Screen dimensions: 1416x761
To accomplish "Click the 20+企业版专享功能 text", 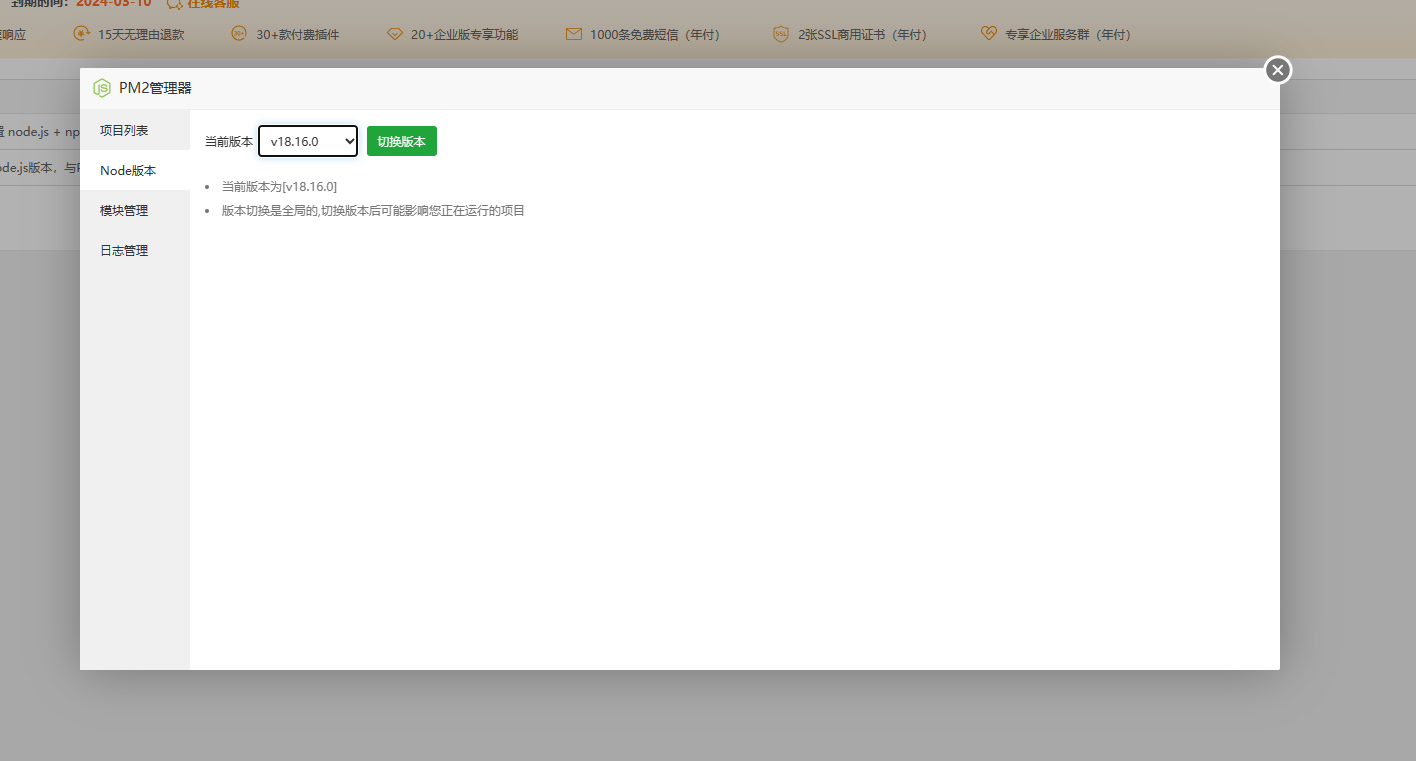I will tap(464, 34).
